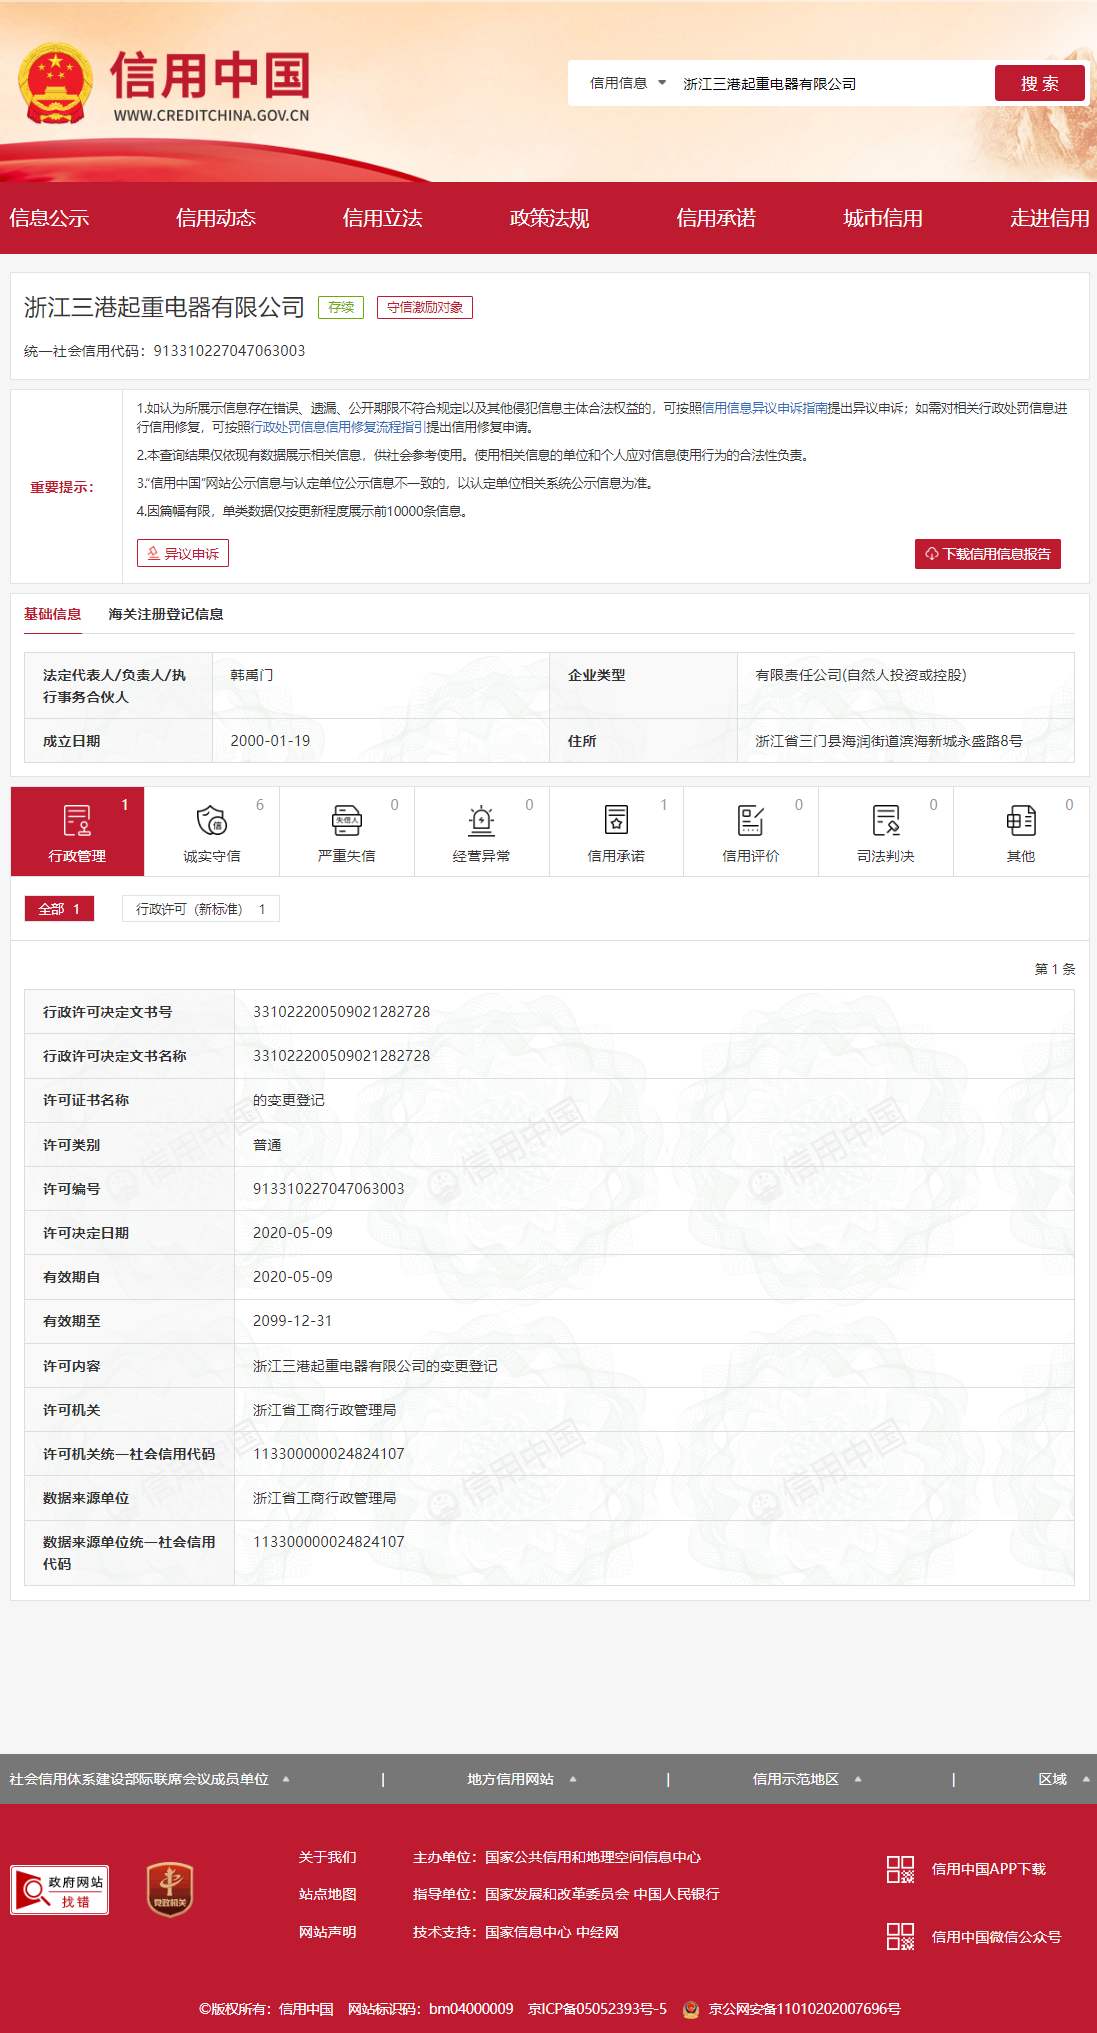The image size is (1097, 2033).
Task: Switch to the 海关注册登记信息 tab
Action: [x=166, y=614]
